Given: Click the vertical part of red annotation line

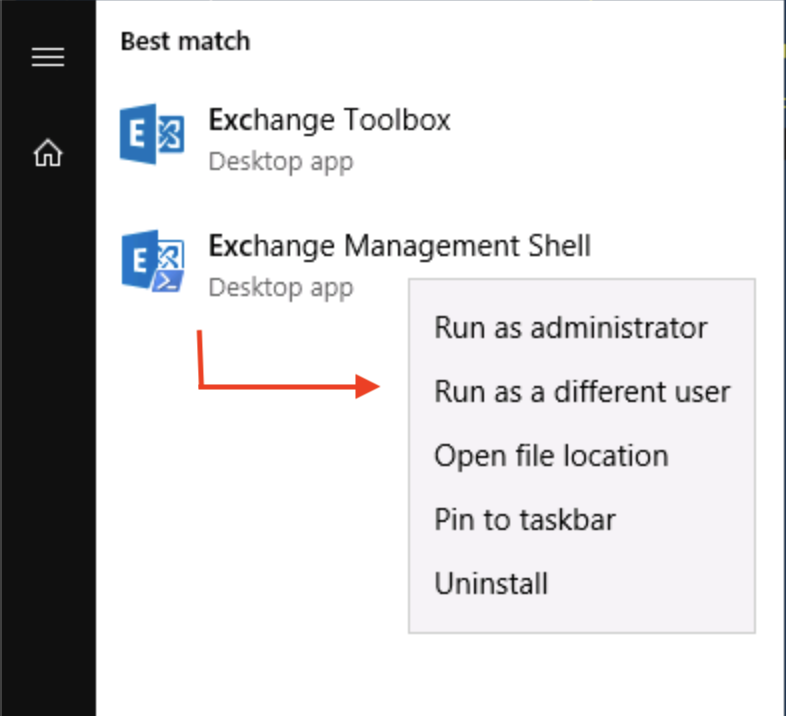Looking at the screenshot, I should coord(200,358).
